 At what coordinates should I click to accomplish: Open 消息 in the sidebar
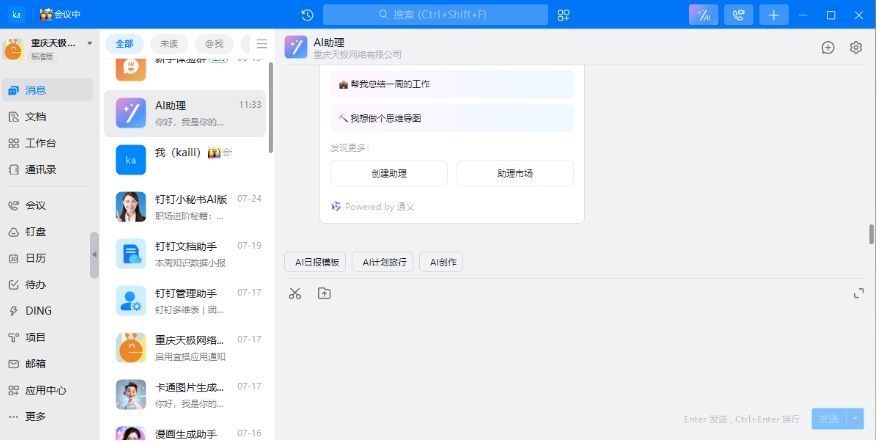click(x=47, y=90)
